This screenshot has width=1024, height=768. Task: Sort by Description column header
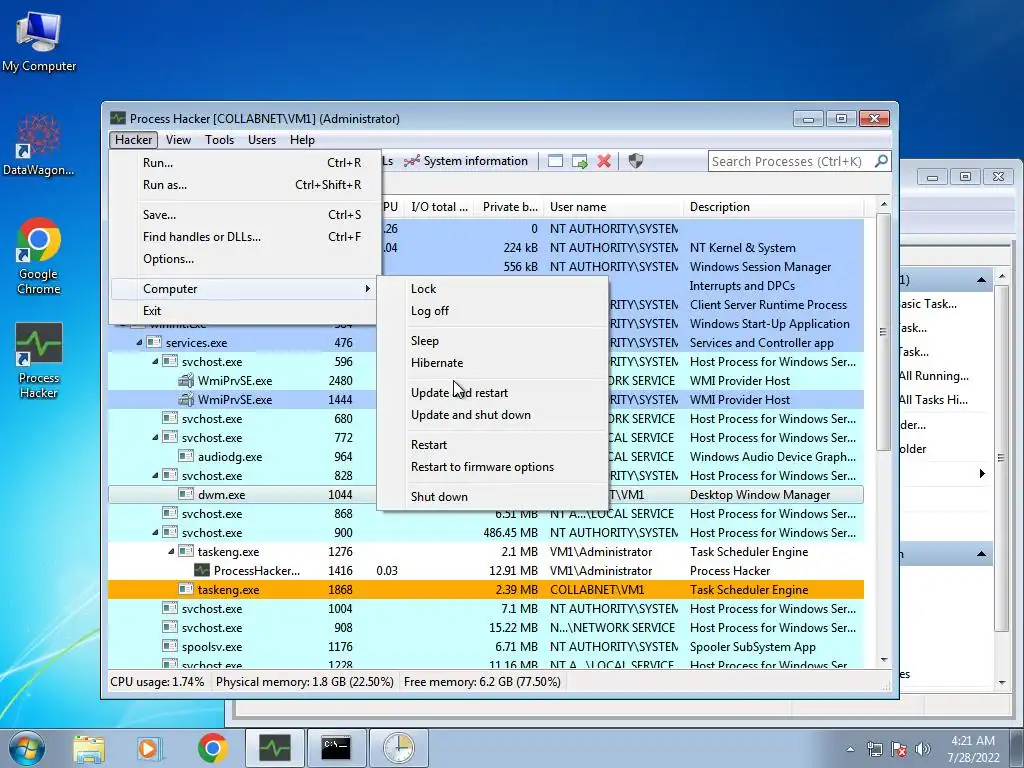pyautogui.click(x=773, y=207)
